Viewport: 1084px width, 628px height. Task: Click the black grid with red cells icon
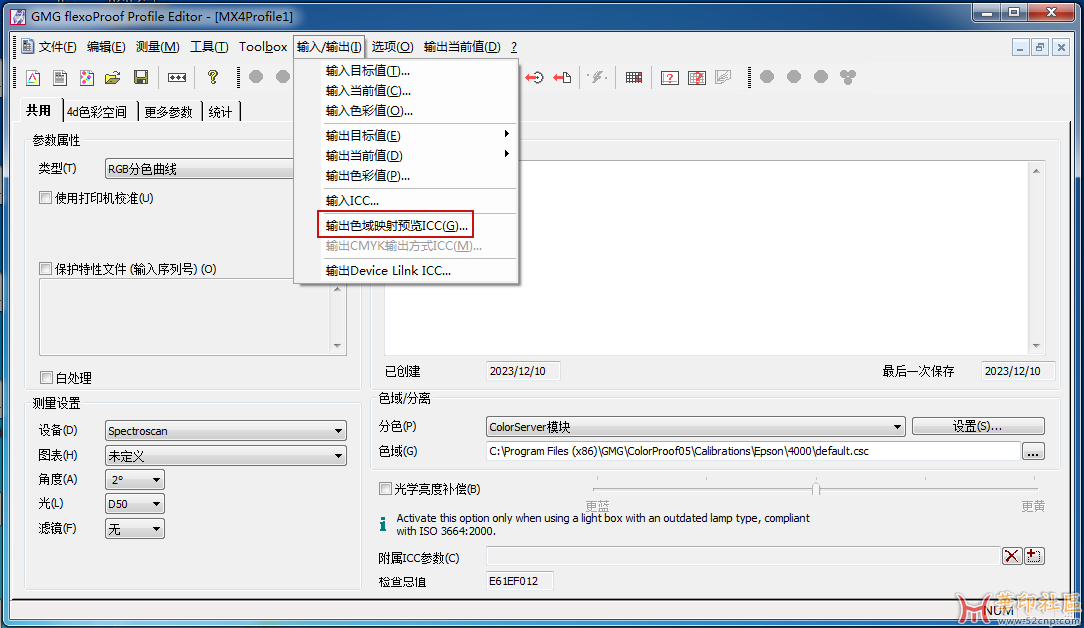634,77
